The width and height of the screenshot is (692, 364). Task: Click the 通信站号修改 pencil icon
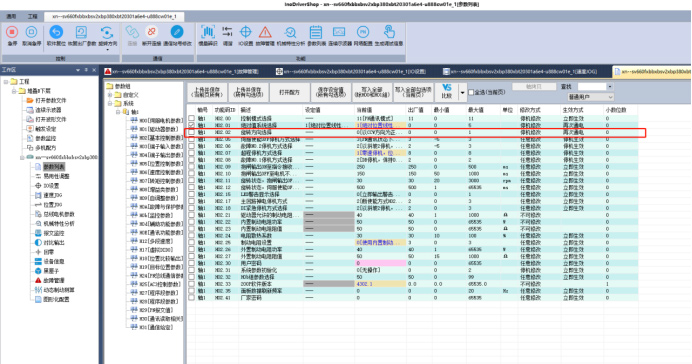coord(177,35)
